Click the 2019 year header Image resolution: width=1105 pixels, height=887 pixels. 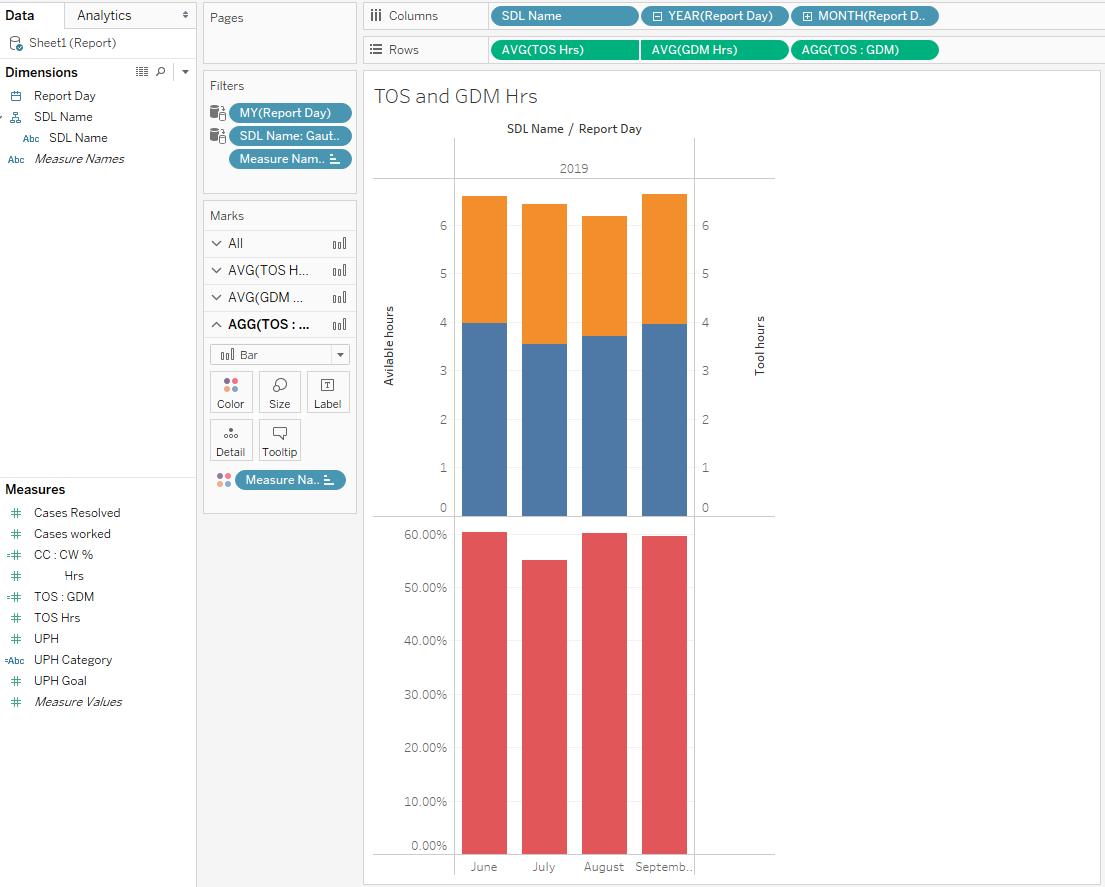tap(574, 169)
